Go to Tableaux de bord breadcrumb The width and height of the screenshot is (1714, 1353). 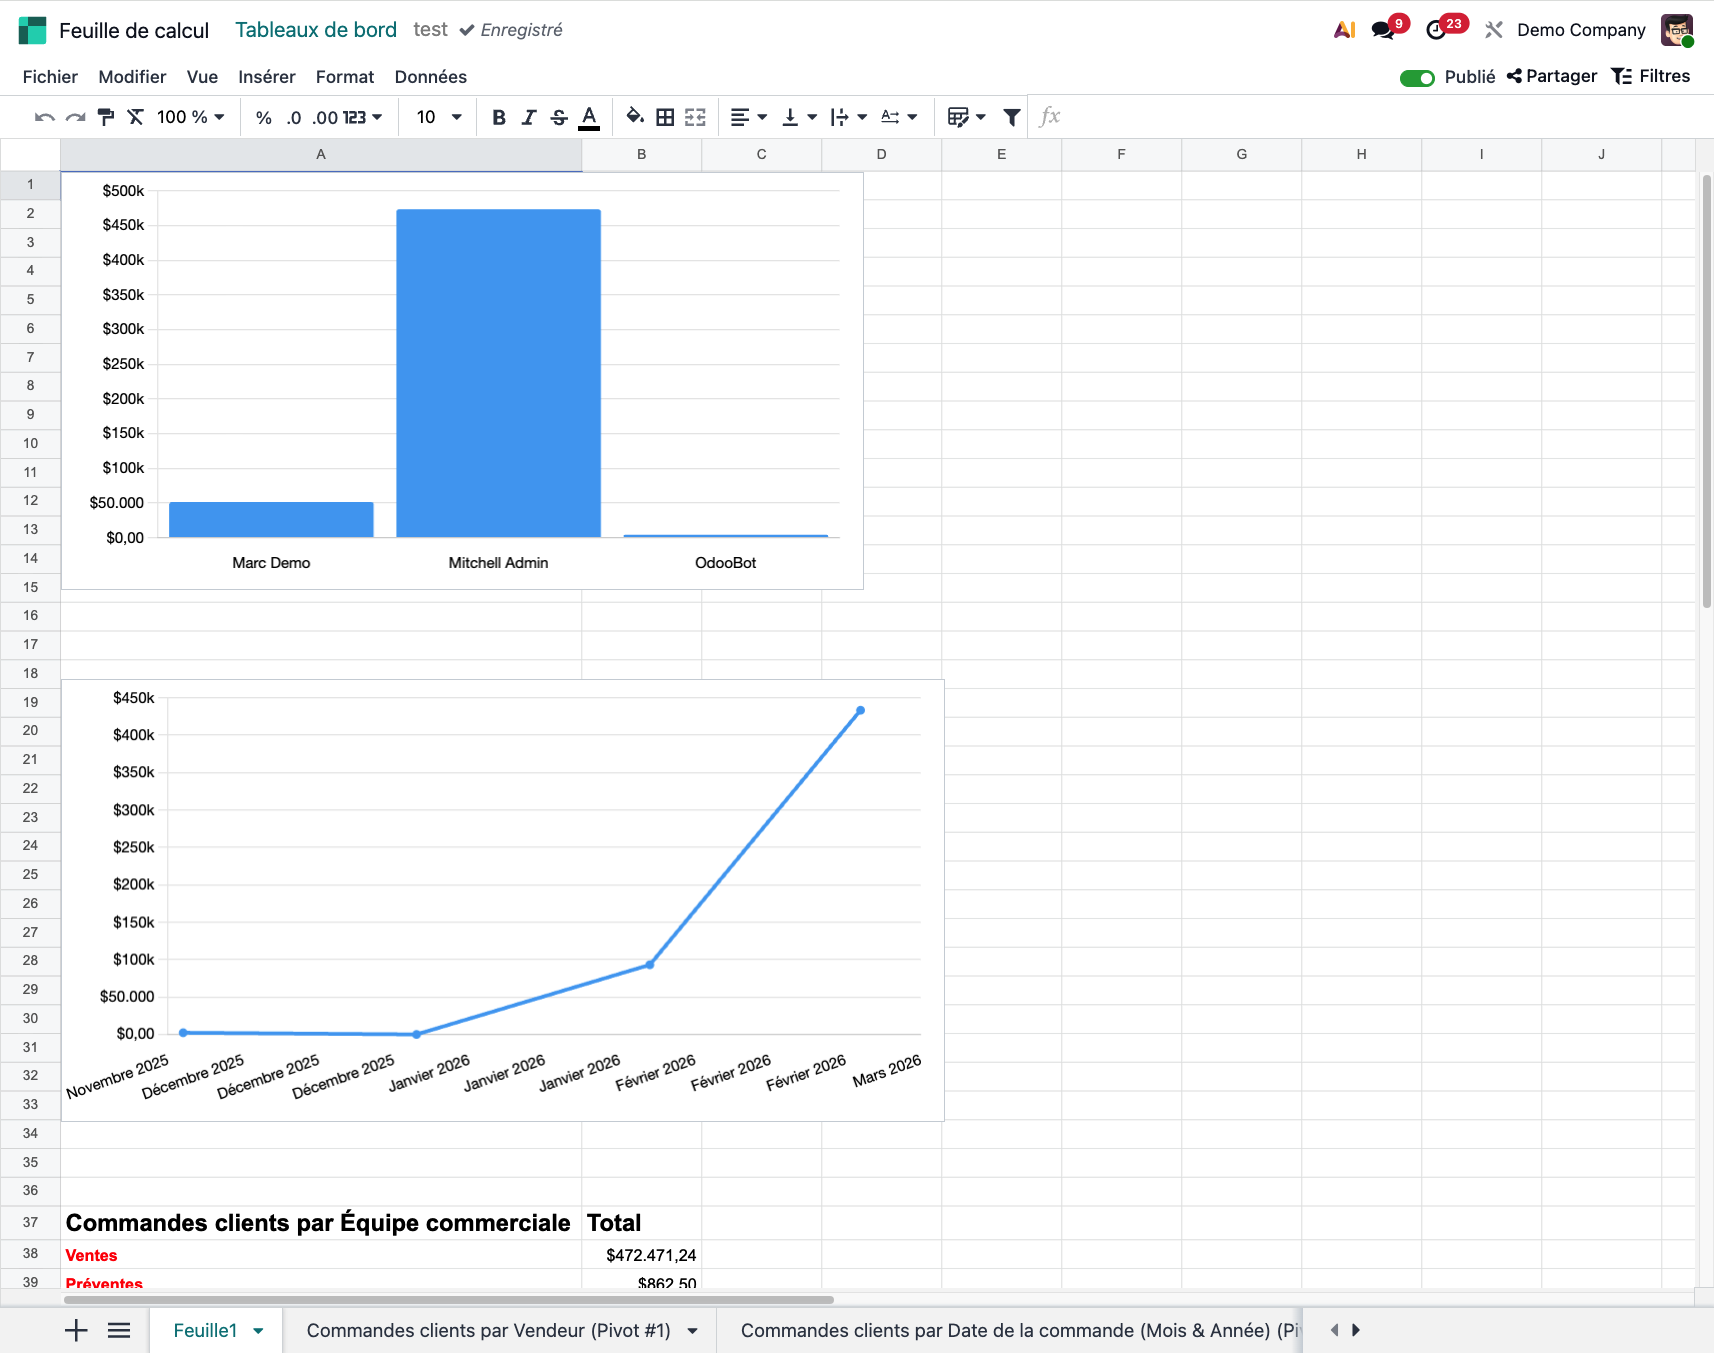pos(316,30)
